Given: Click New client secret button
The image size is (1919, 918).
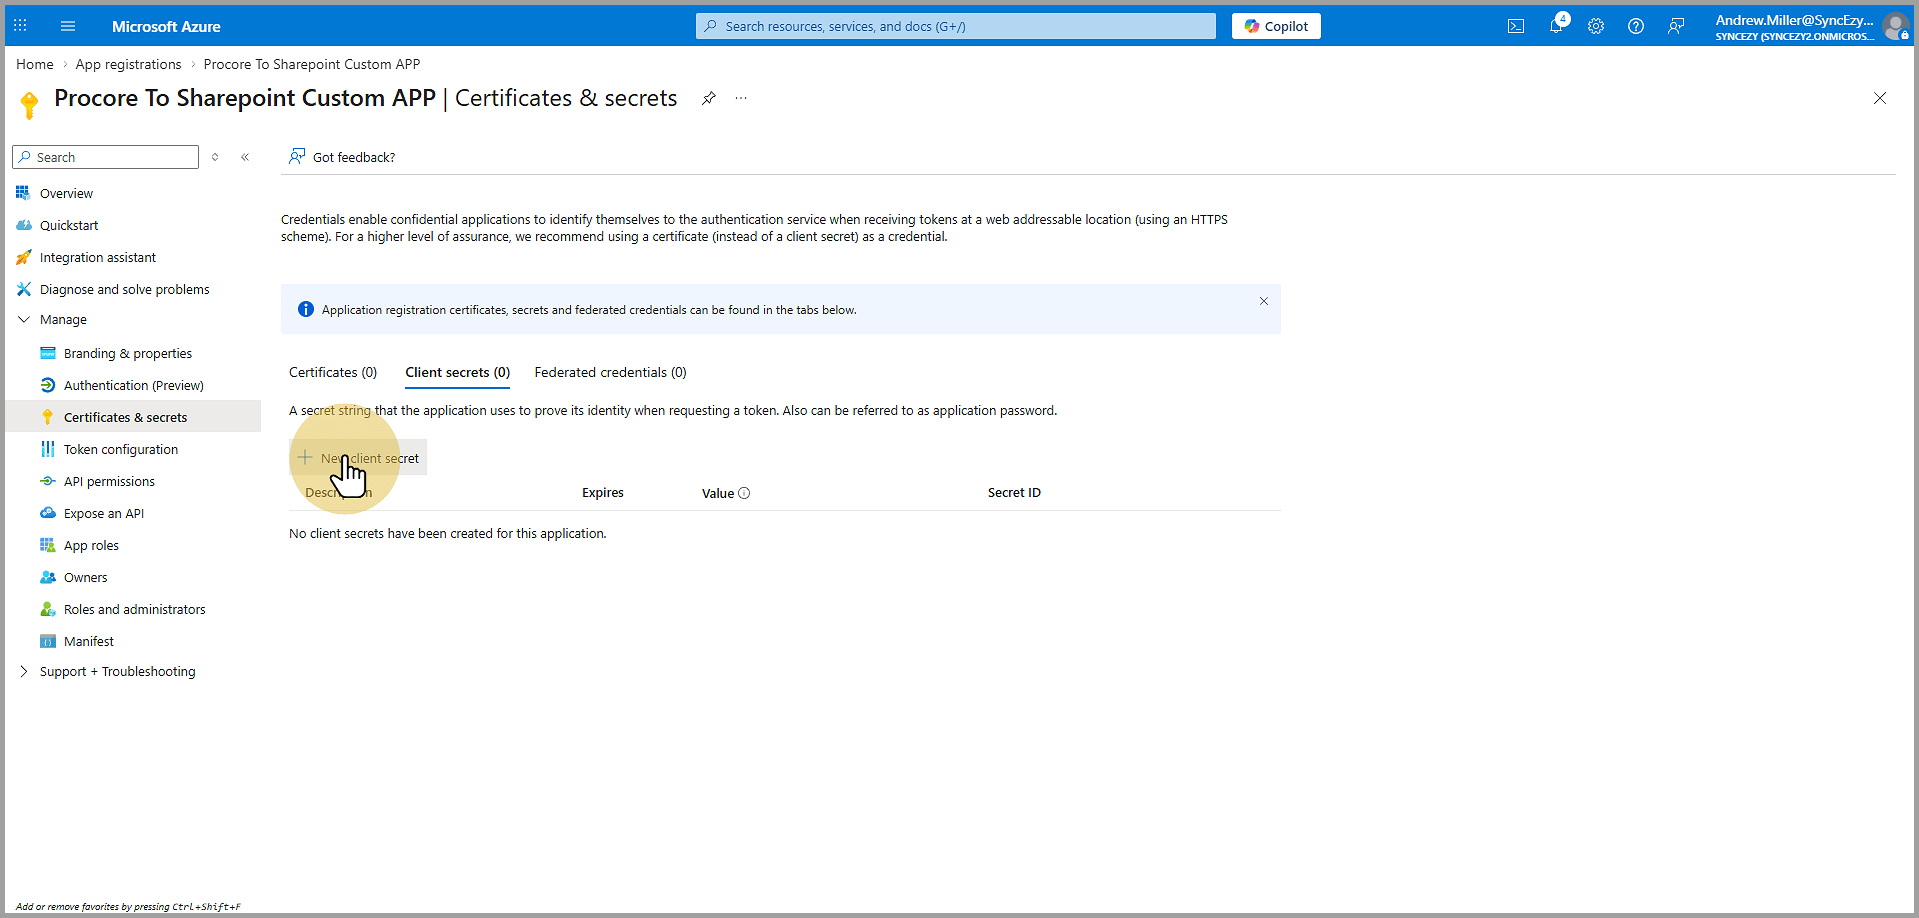Looking at the screenshot, I should 359,458.
